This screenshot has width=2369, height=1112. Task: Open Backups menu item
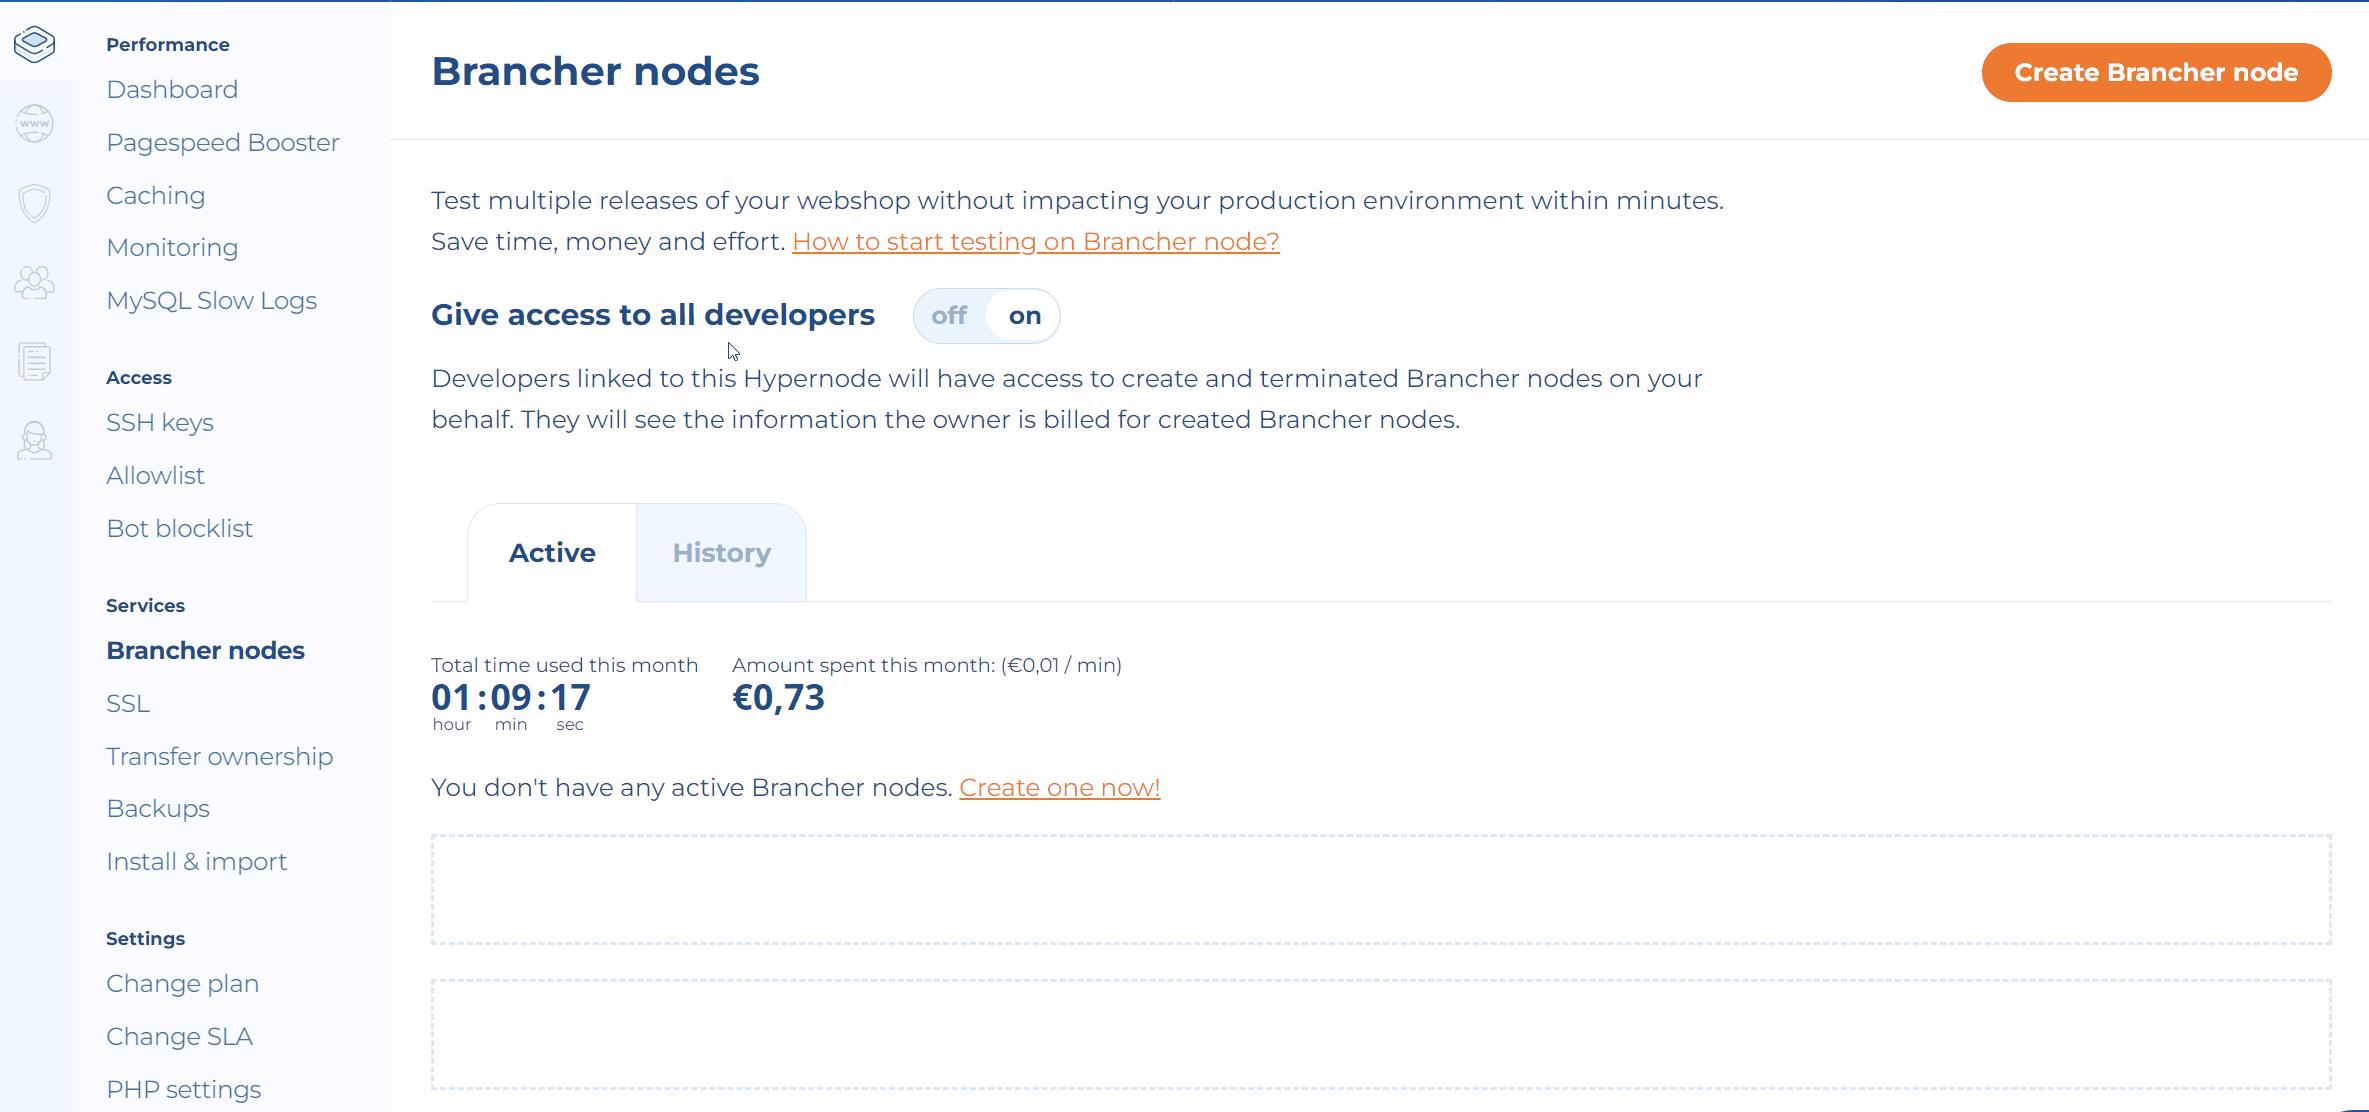(158, 809)
